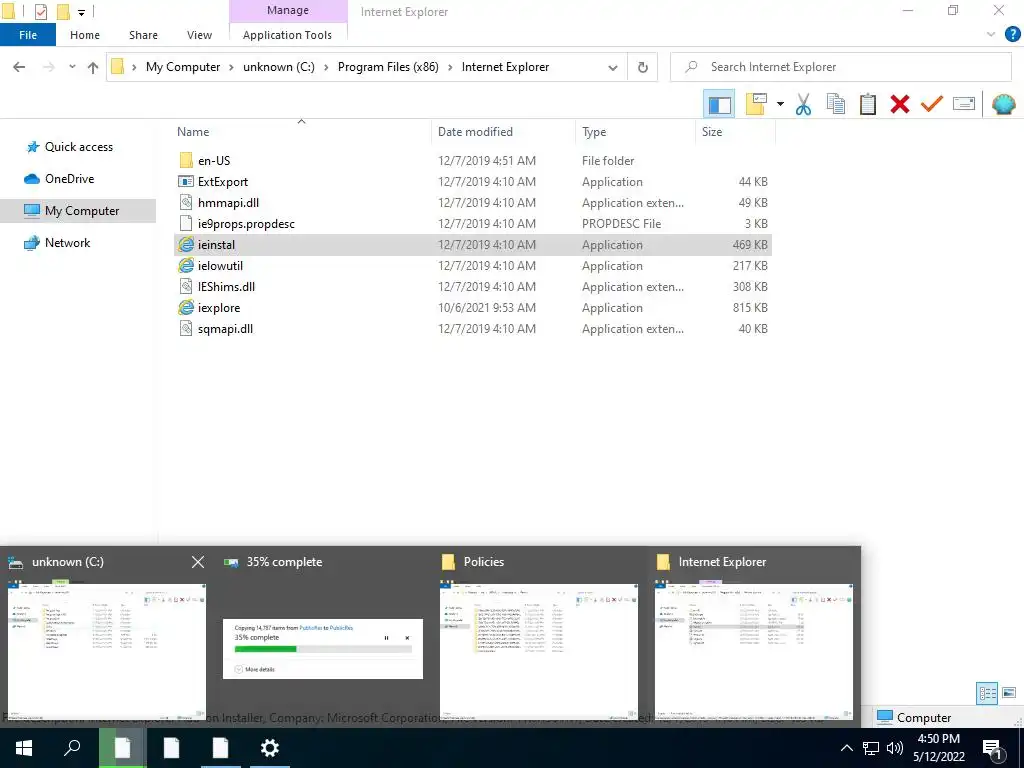This screenshot has height=768, width=1024.
Task: Go up one folder level
Action: pyautogui.click(x=93, y=67)
